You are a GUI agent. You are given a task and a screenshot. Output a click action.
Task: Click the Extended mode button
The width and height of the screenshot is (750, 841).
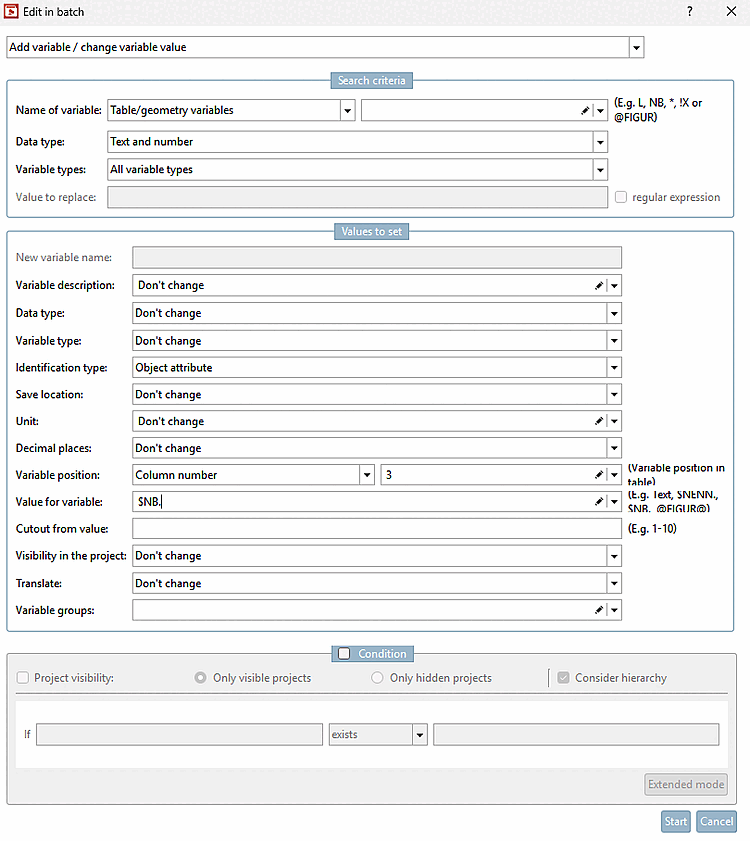coord(686,784)
